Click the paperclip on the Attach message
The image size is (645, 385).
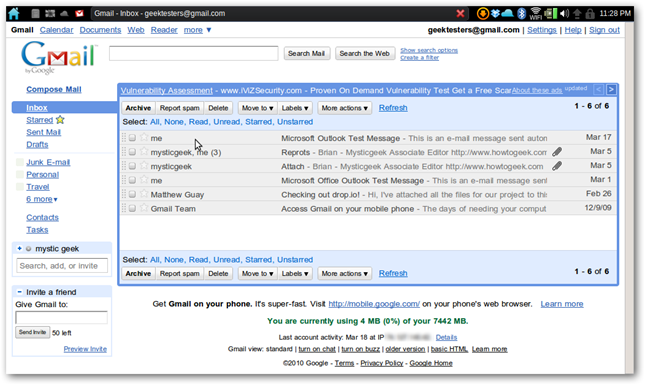coord(557,166)
